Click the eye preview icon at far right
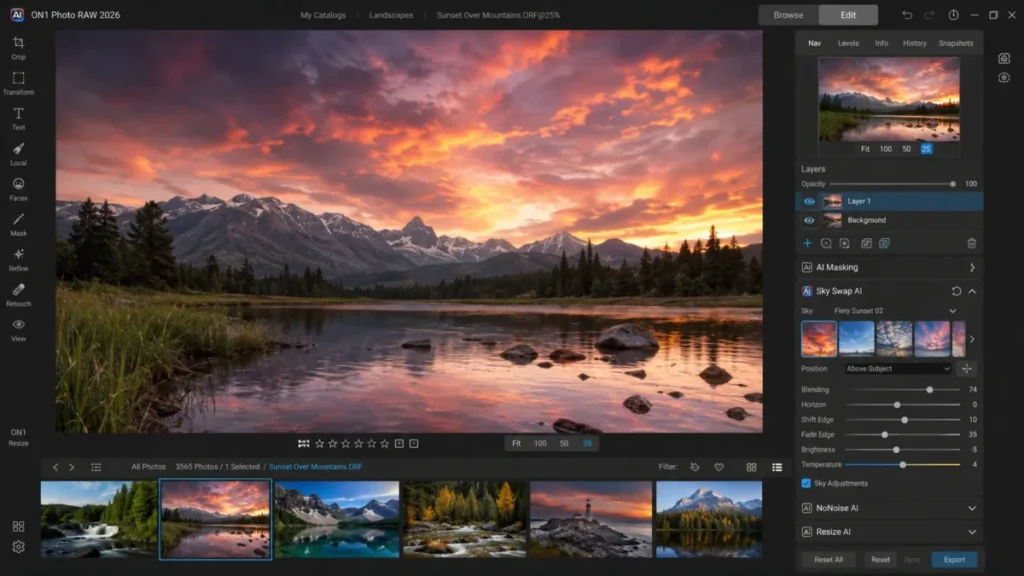Screen dimensions: 1024x576 (x=1004, y=78)
